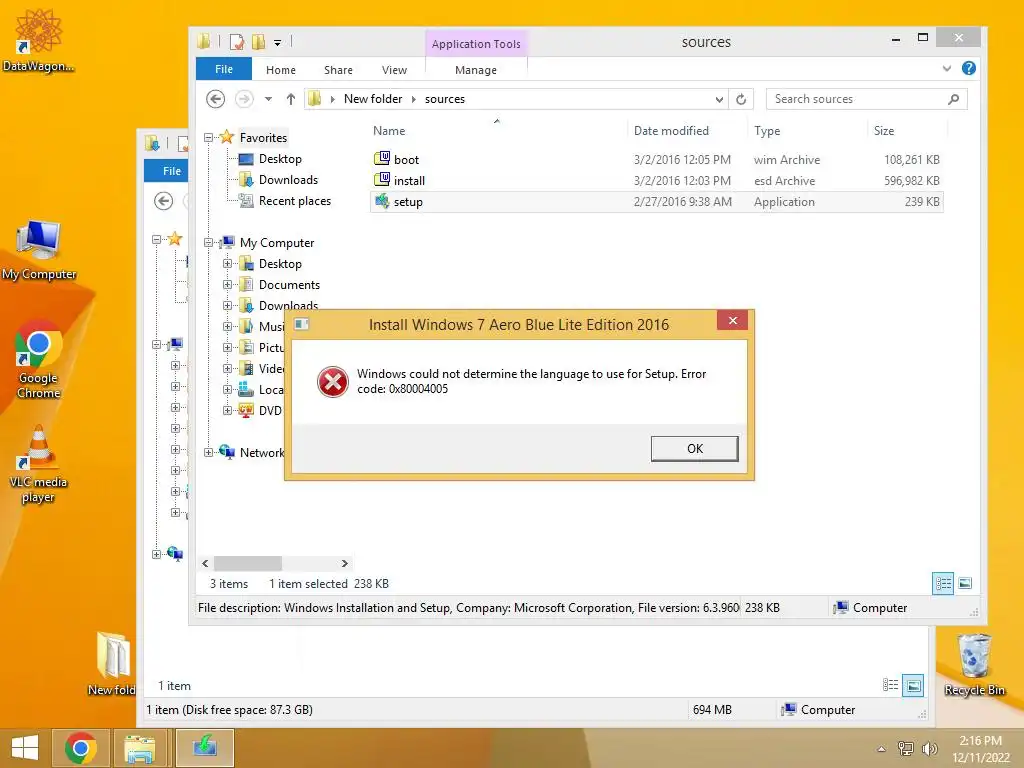The image size is (1024, 768).
Task: Launch Google Chrome desktop shortcut
Action: pyautogui.click(x=39, y=359)
